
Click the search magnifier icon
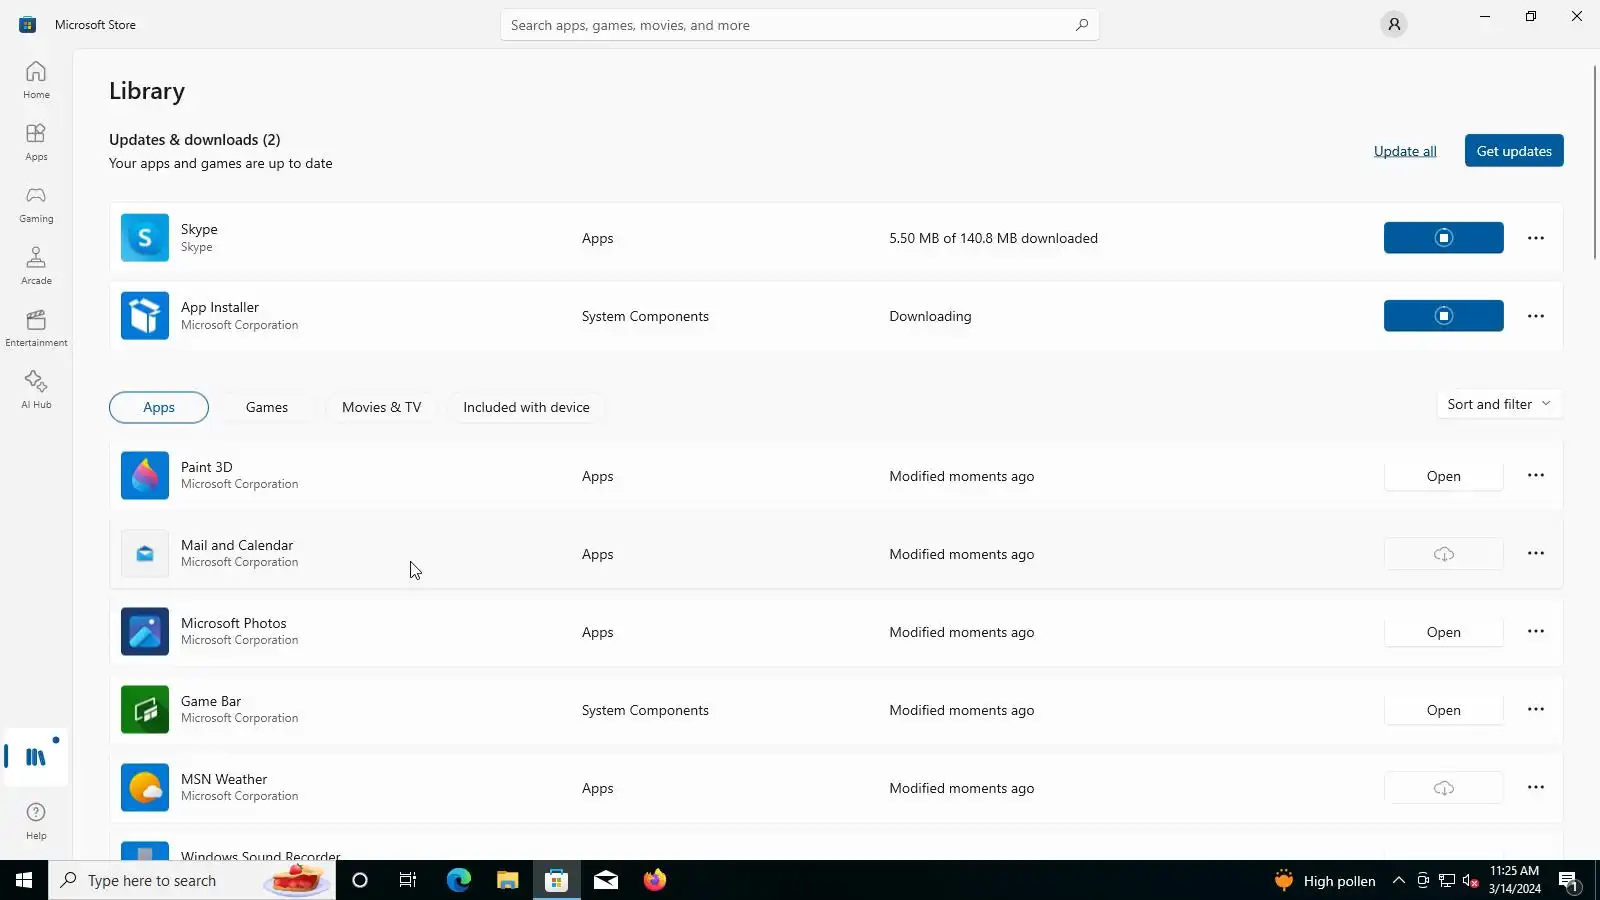tap(1082, 25)
